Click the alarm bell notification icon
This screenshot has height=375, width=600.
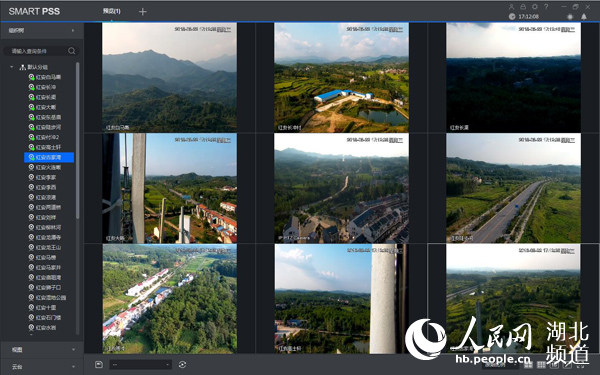click(x=584, y=16)
